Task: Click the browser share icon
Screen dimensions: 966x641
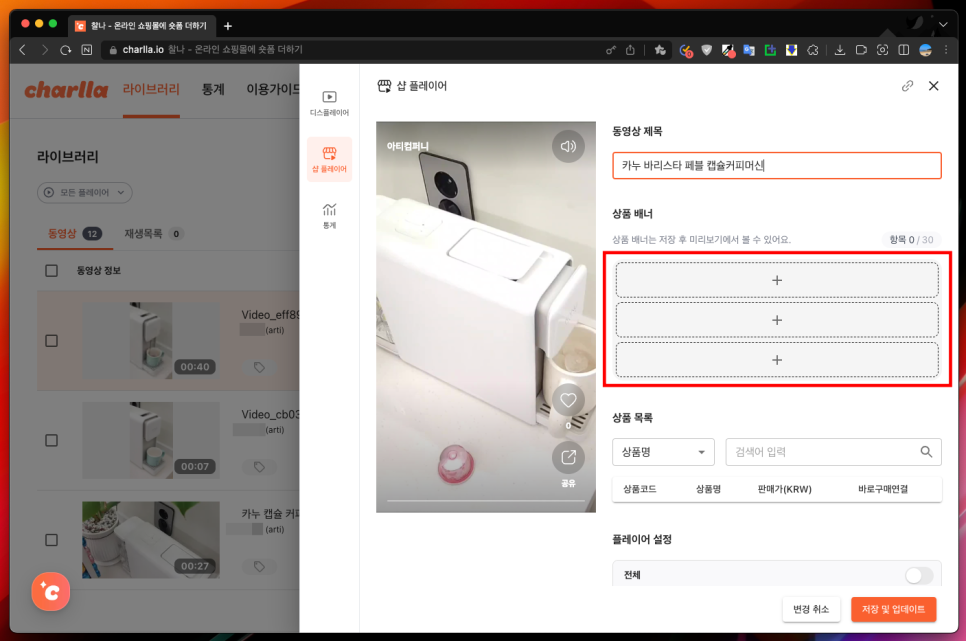Action: pyautogui.click(x=630, y=50)
